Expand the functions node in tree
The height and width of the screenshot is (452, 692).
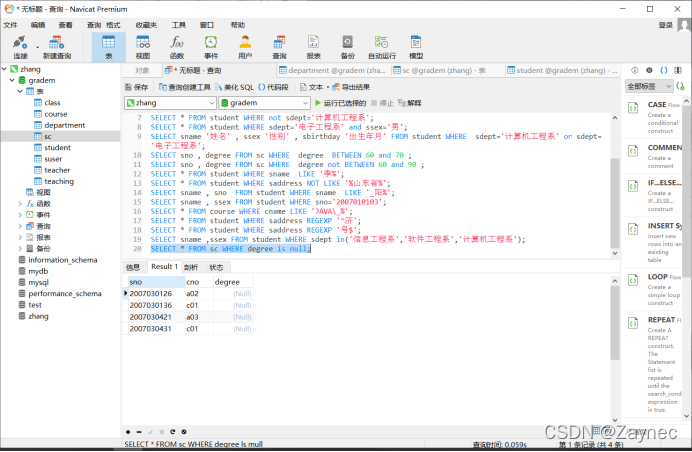pos(20,203)
